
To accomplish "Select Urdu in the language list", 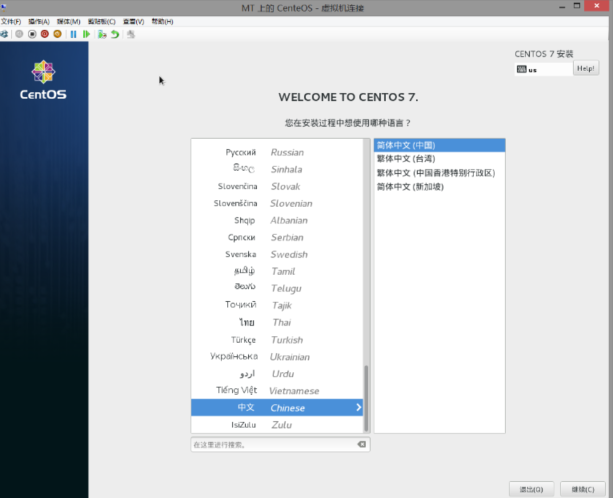I will 277,374.
